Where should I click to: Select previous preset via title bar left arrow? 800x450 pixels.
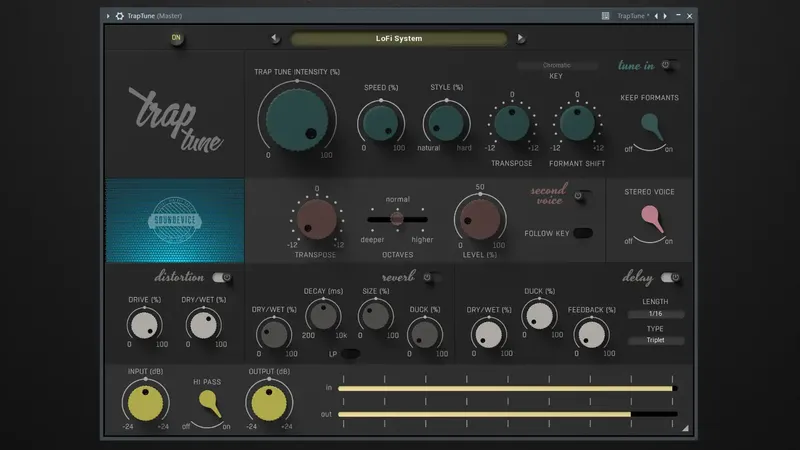pyautogui.click(x=656, y=16)
